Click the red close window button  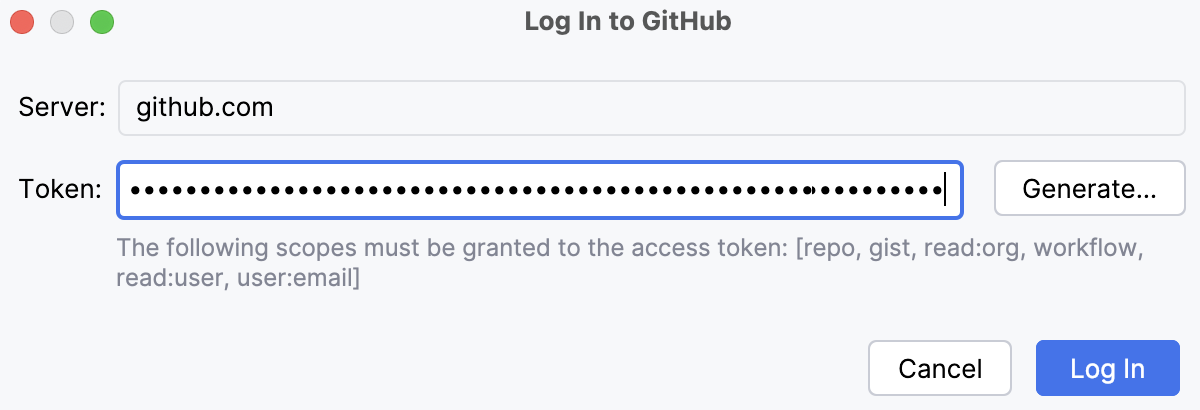22,22
